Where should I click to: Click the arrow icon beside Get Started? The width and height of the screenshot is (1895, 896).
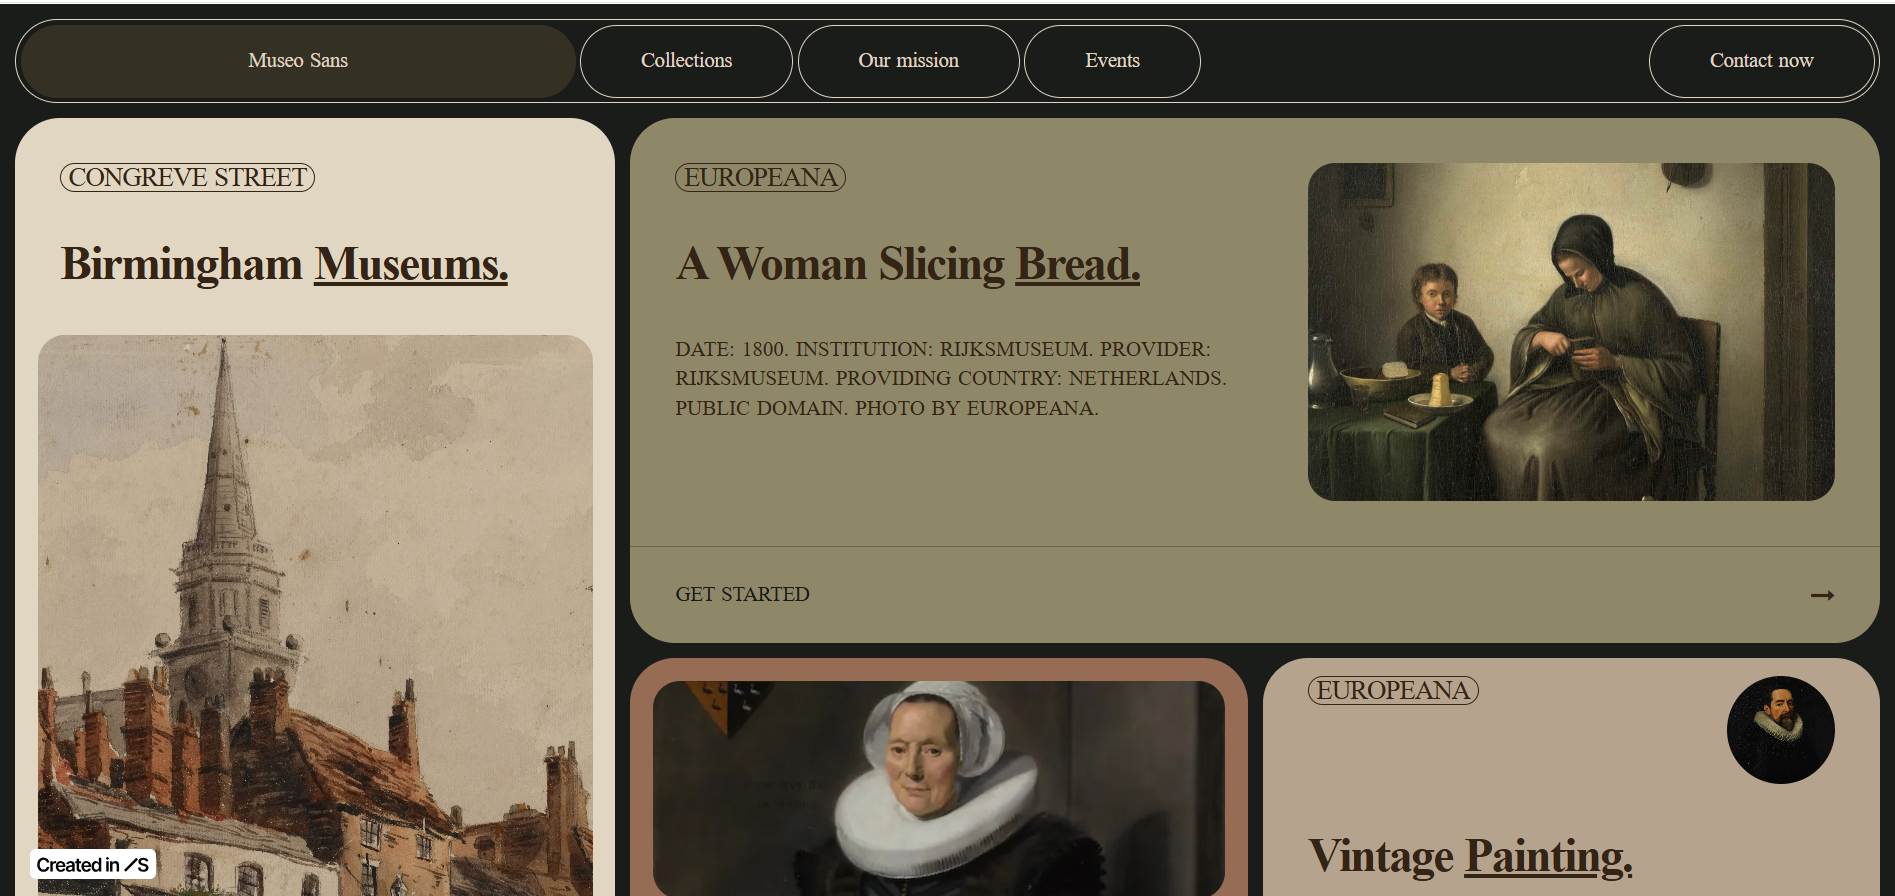click(x=1822, y=595)
